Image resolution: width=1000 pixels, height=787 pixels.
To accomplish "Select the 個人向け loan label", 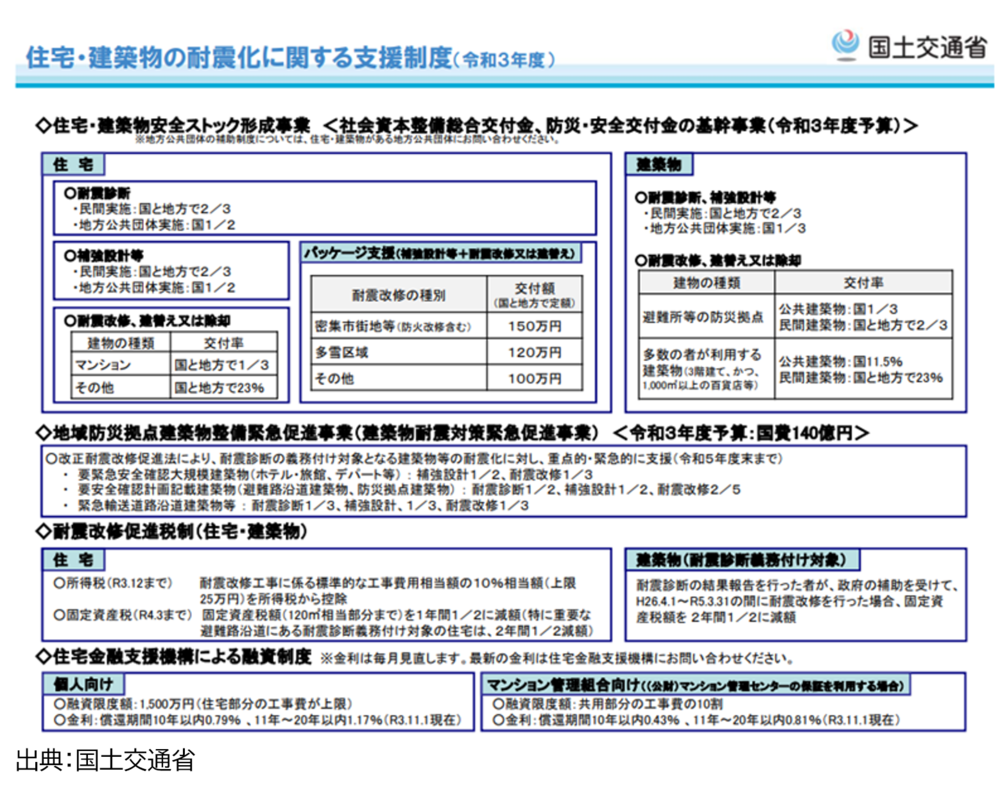I will coord(84,685).
